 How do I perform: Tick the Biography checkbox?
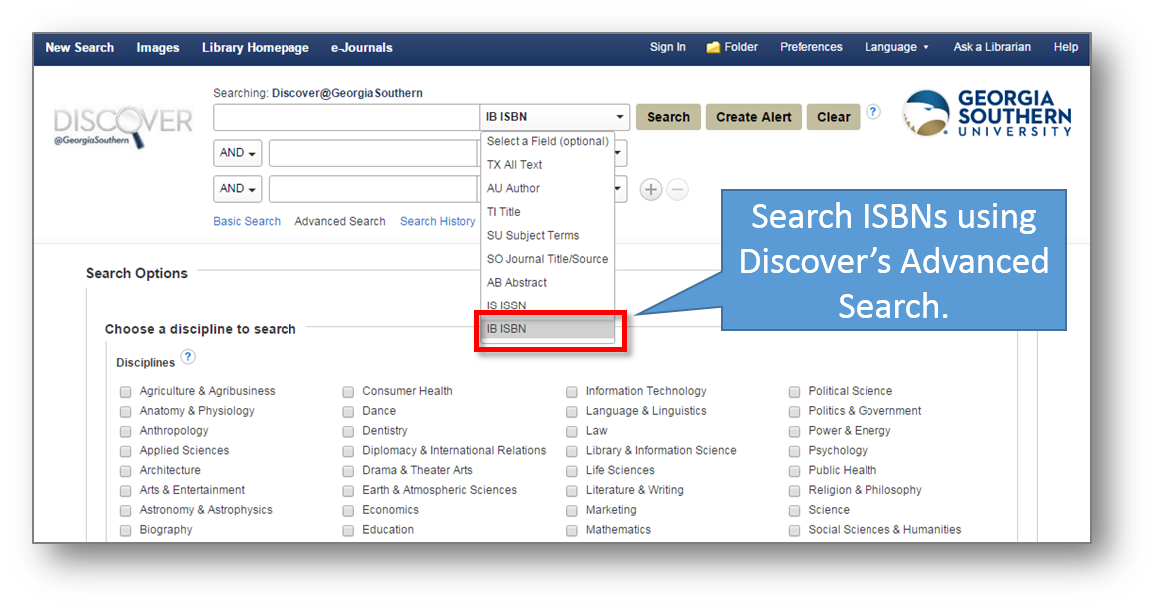[x=126, y=531]
